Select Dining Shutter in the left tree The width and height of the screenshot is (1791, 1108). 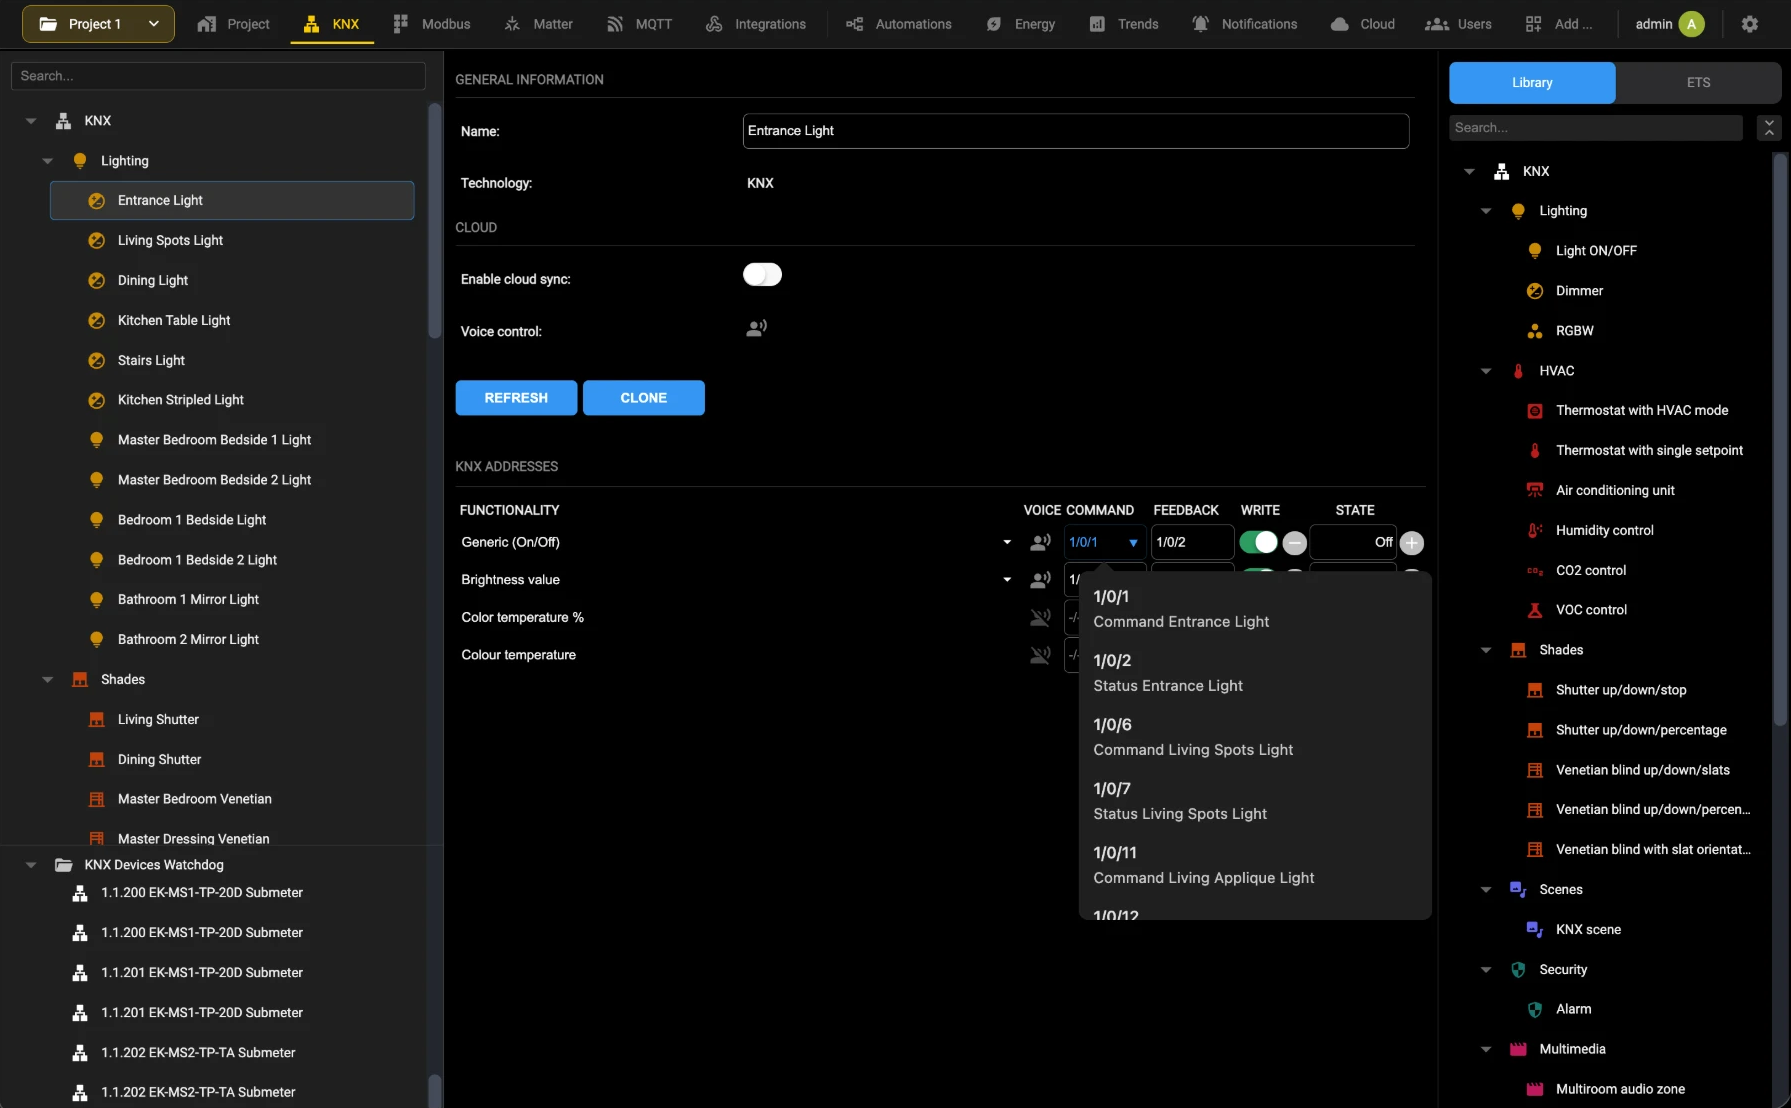[232, 760]
